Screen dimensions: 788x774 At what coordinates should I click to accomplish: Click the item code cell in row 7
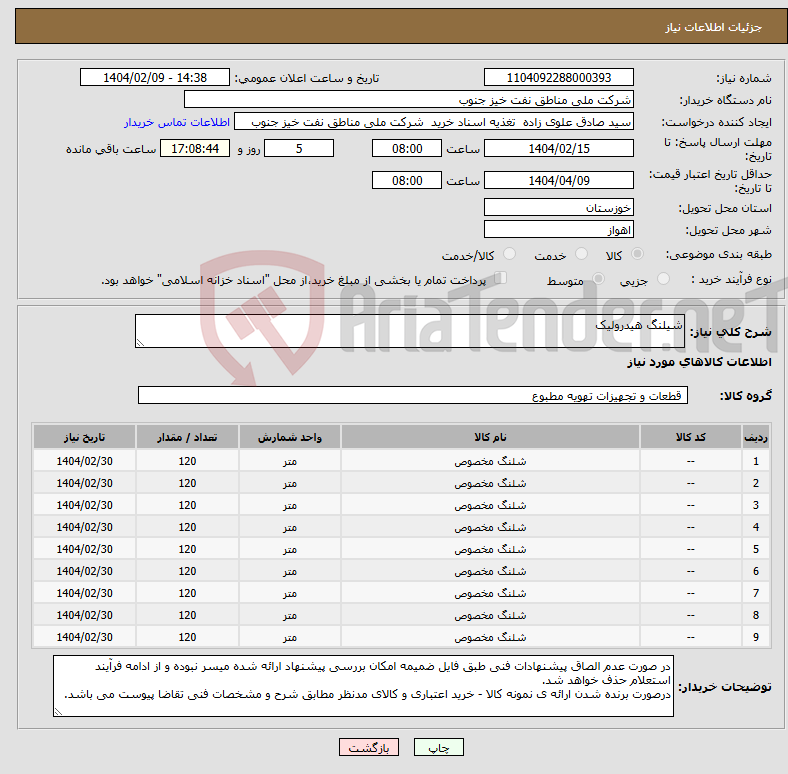coord(691,593)
